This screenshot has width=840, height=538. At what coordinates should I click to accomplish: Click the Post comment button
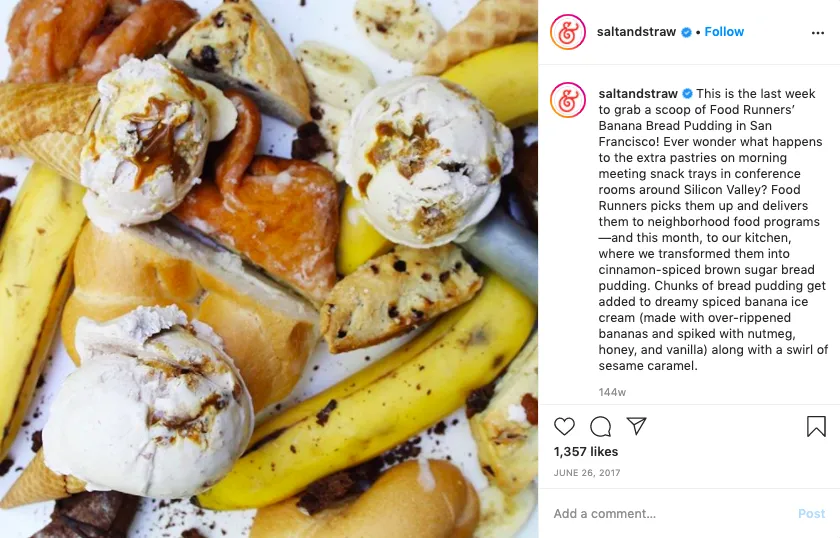(x=811, y=513)
